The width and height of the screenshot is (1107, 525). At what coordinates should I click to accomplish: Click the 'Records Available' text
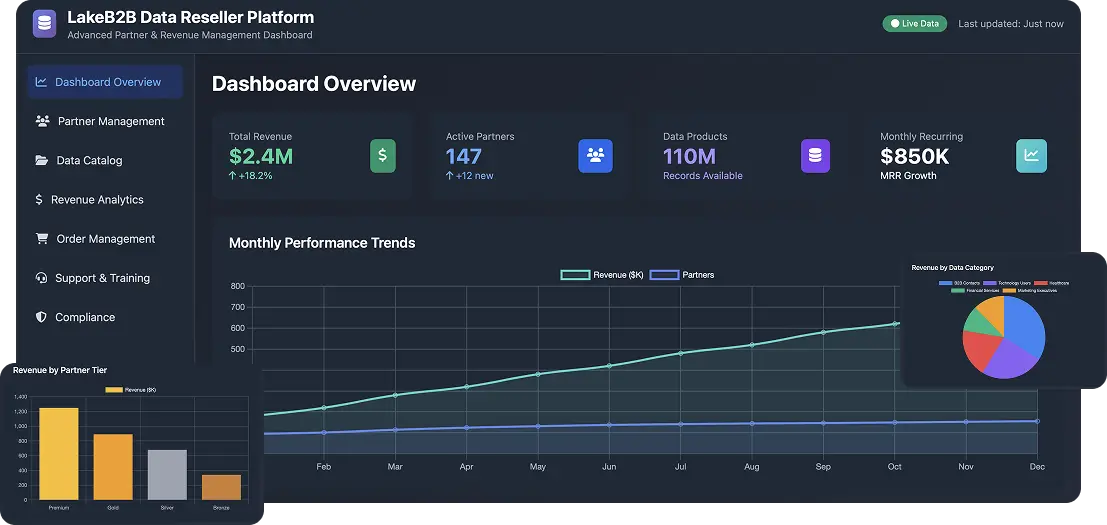[702, 176]
